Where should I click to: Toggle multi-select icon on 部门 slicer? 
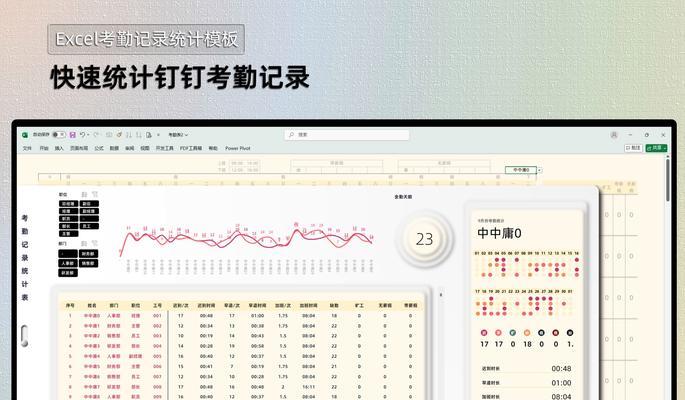click(84, 243)
